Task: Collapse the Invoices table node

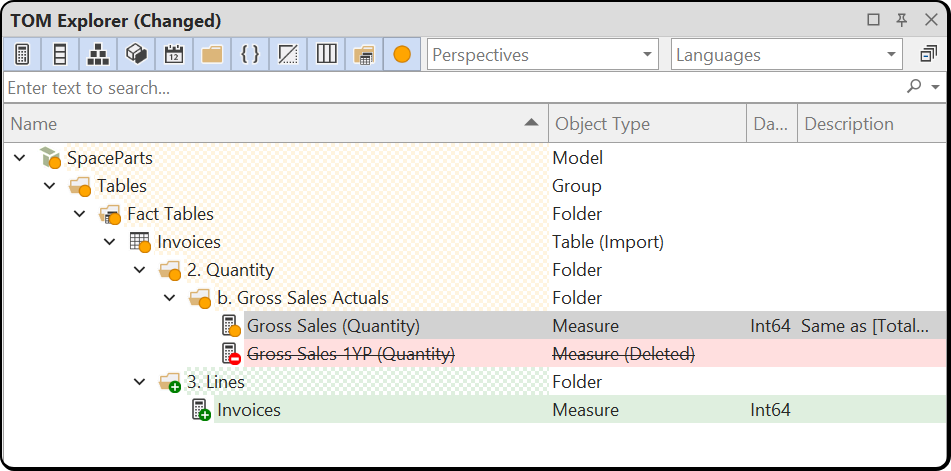Action: click(110, 242)
